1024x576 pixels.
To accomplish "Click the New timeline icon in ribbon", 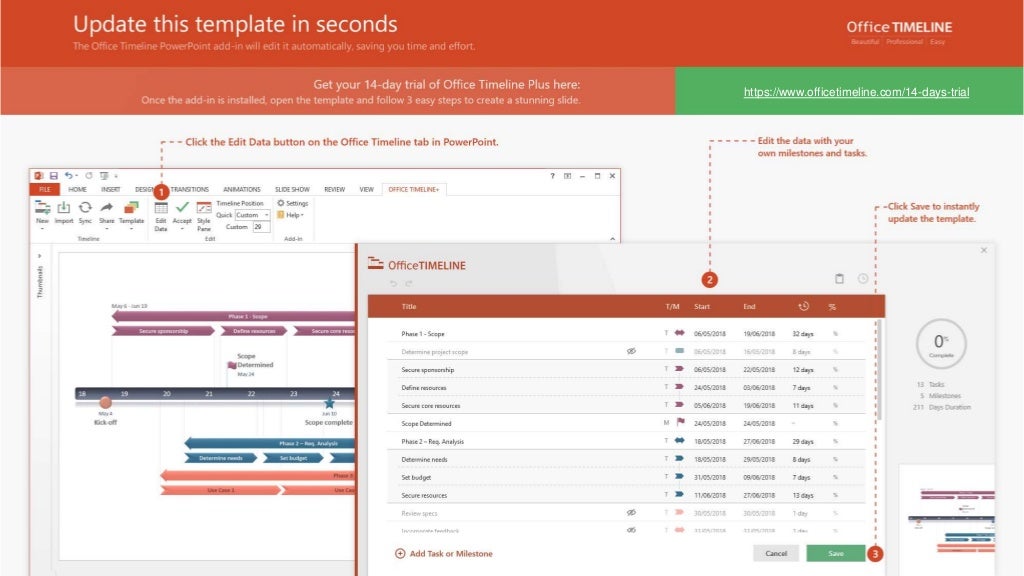I will coord(42,208).
